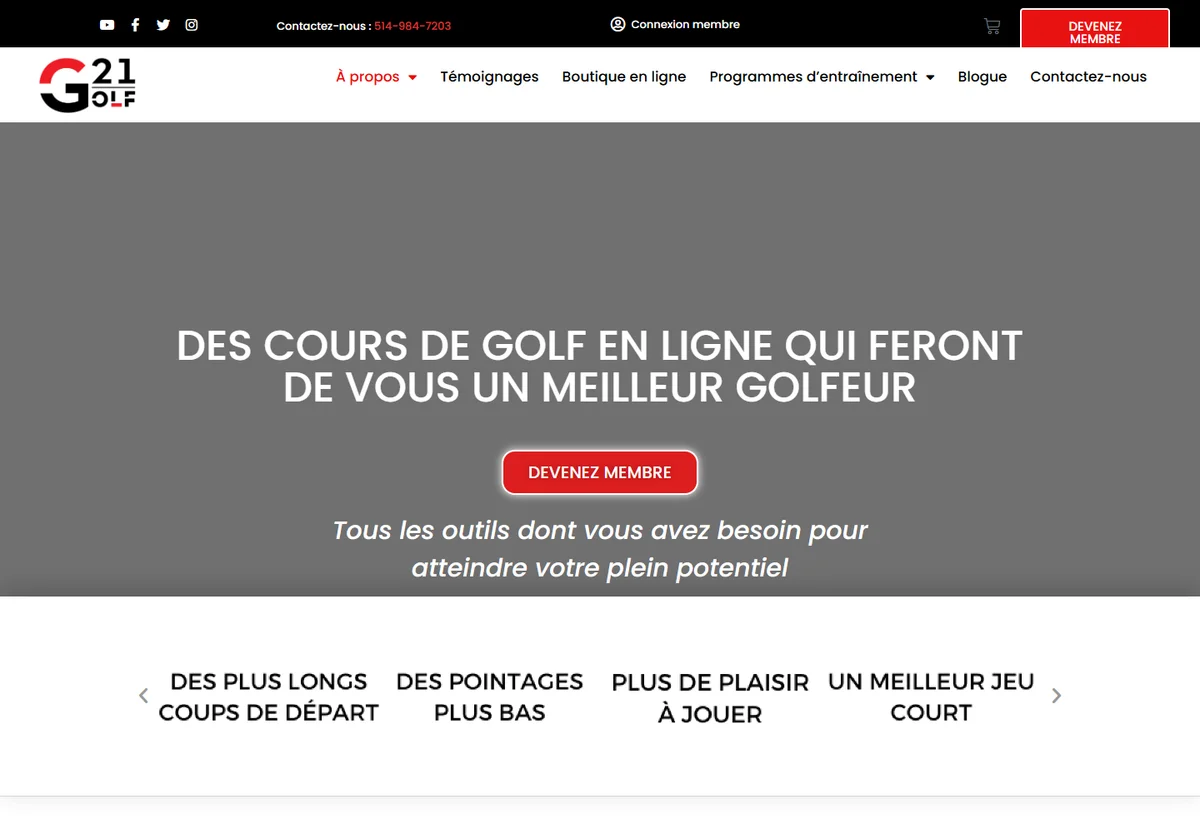Image resolution: width=1200 pixels, height=833 pixels.
Task: Open Contactez-nous in the navigation bar
Action: pos(1088,77)
